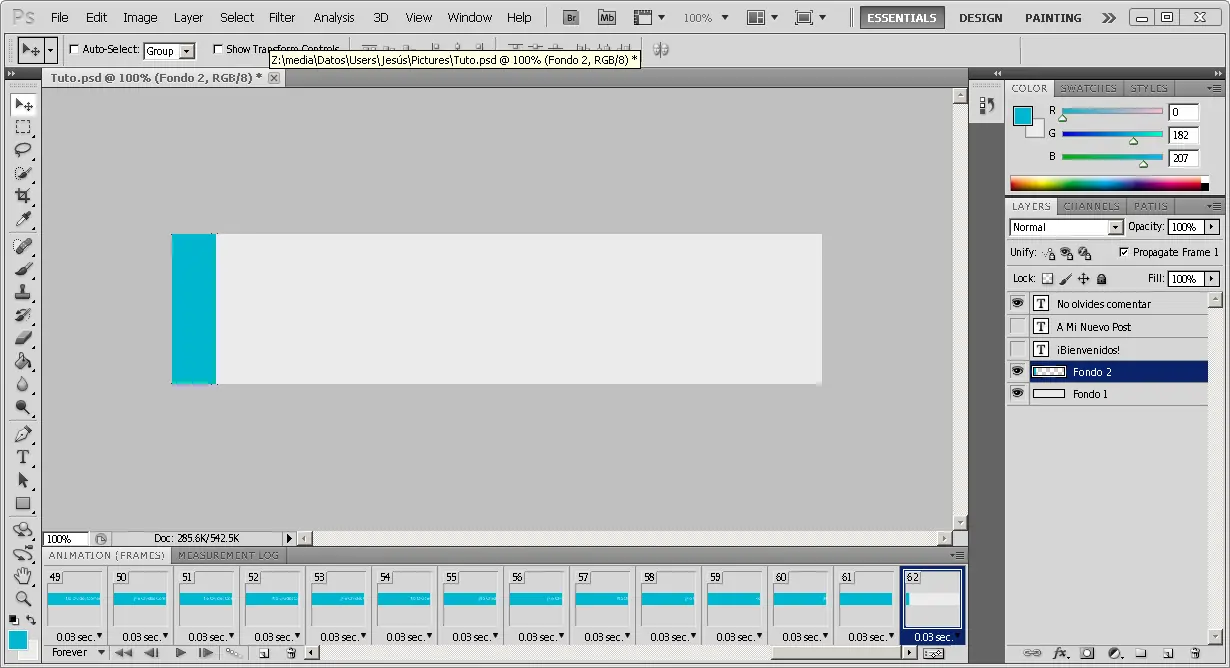The width and height of the screenshot is (1230, 668).
Task: Expand the workspace switcher chevrons
Action: click(x=1108, y=18)
